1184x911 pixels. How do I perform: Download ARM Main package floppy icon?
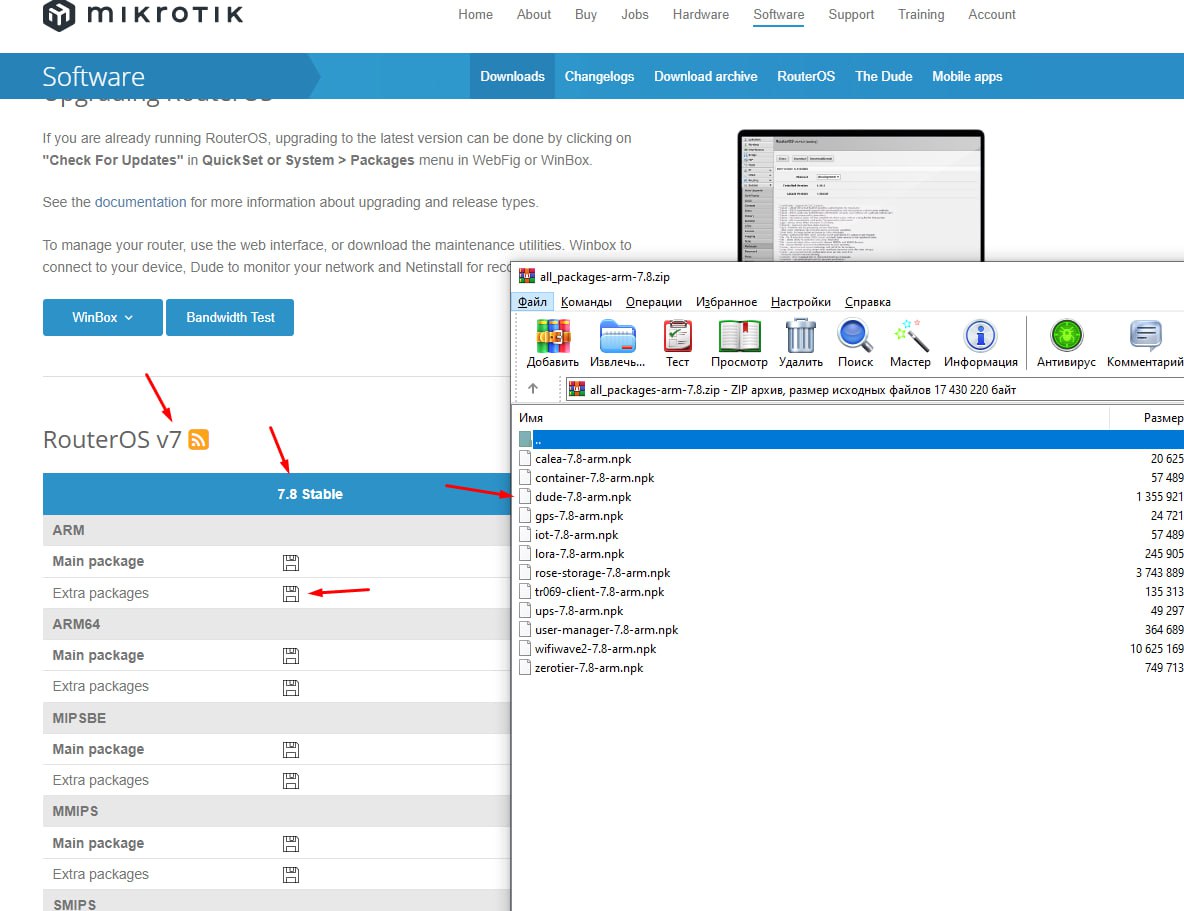[x=291, y=563]
